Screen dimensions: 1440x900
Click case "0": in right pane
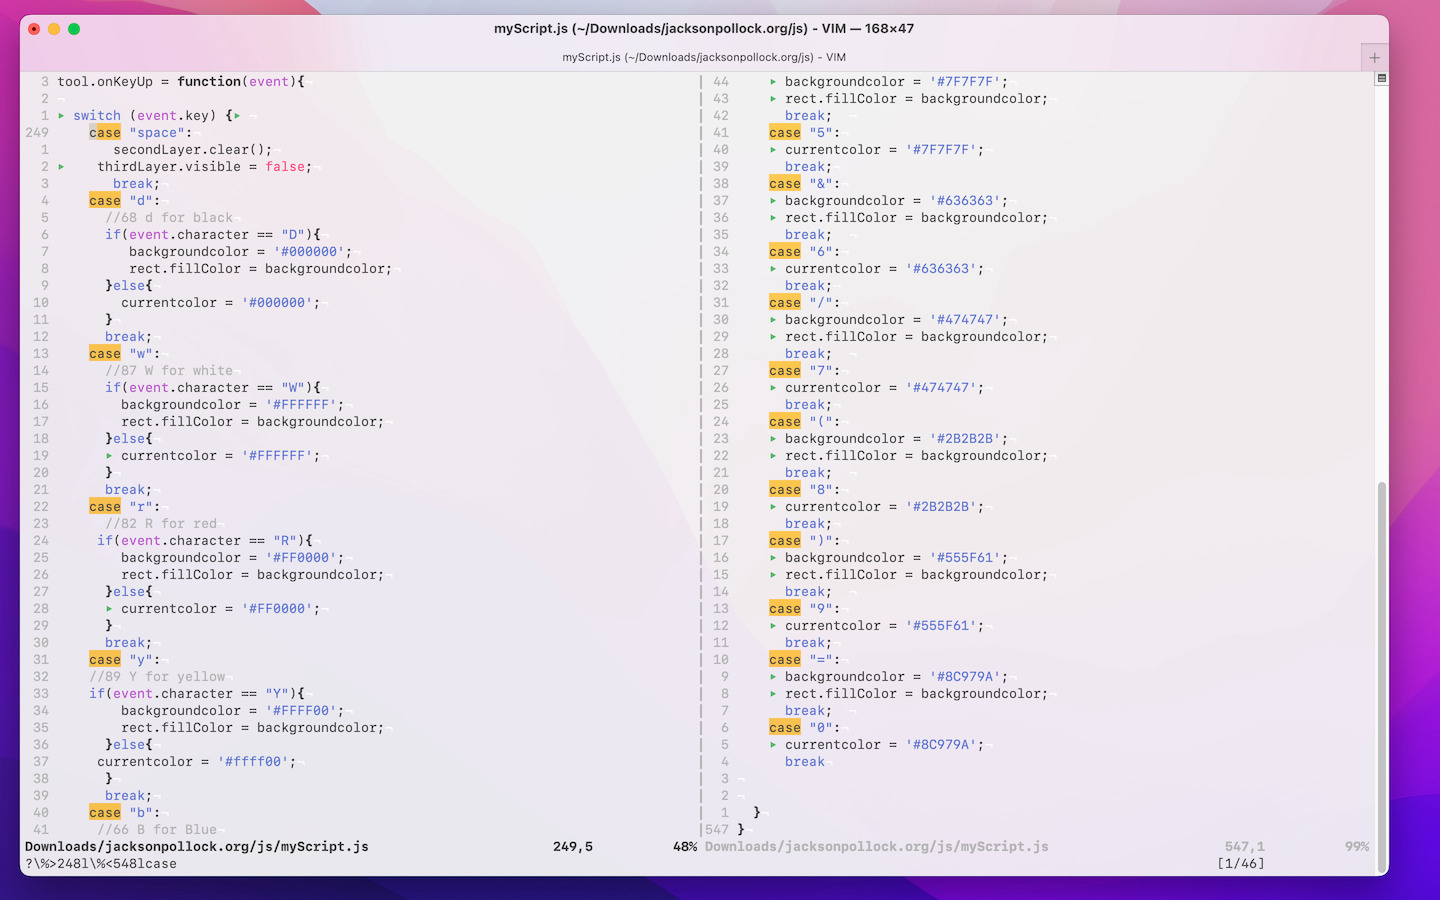point(804,727)
